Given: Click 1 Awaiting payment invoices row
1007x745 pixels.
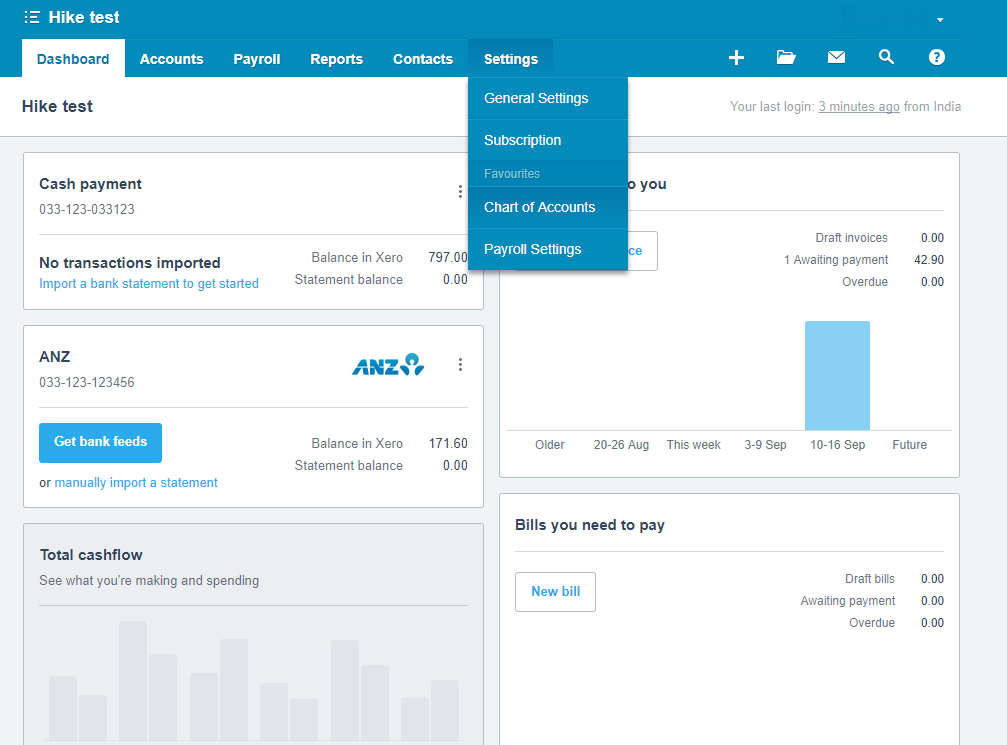Looking at the screenshot, I should pos(863,259).
